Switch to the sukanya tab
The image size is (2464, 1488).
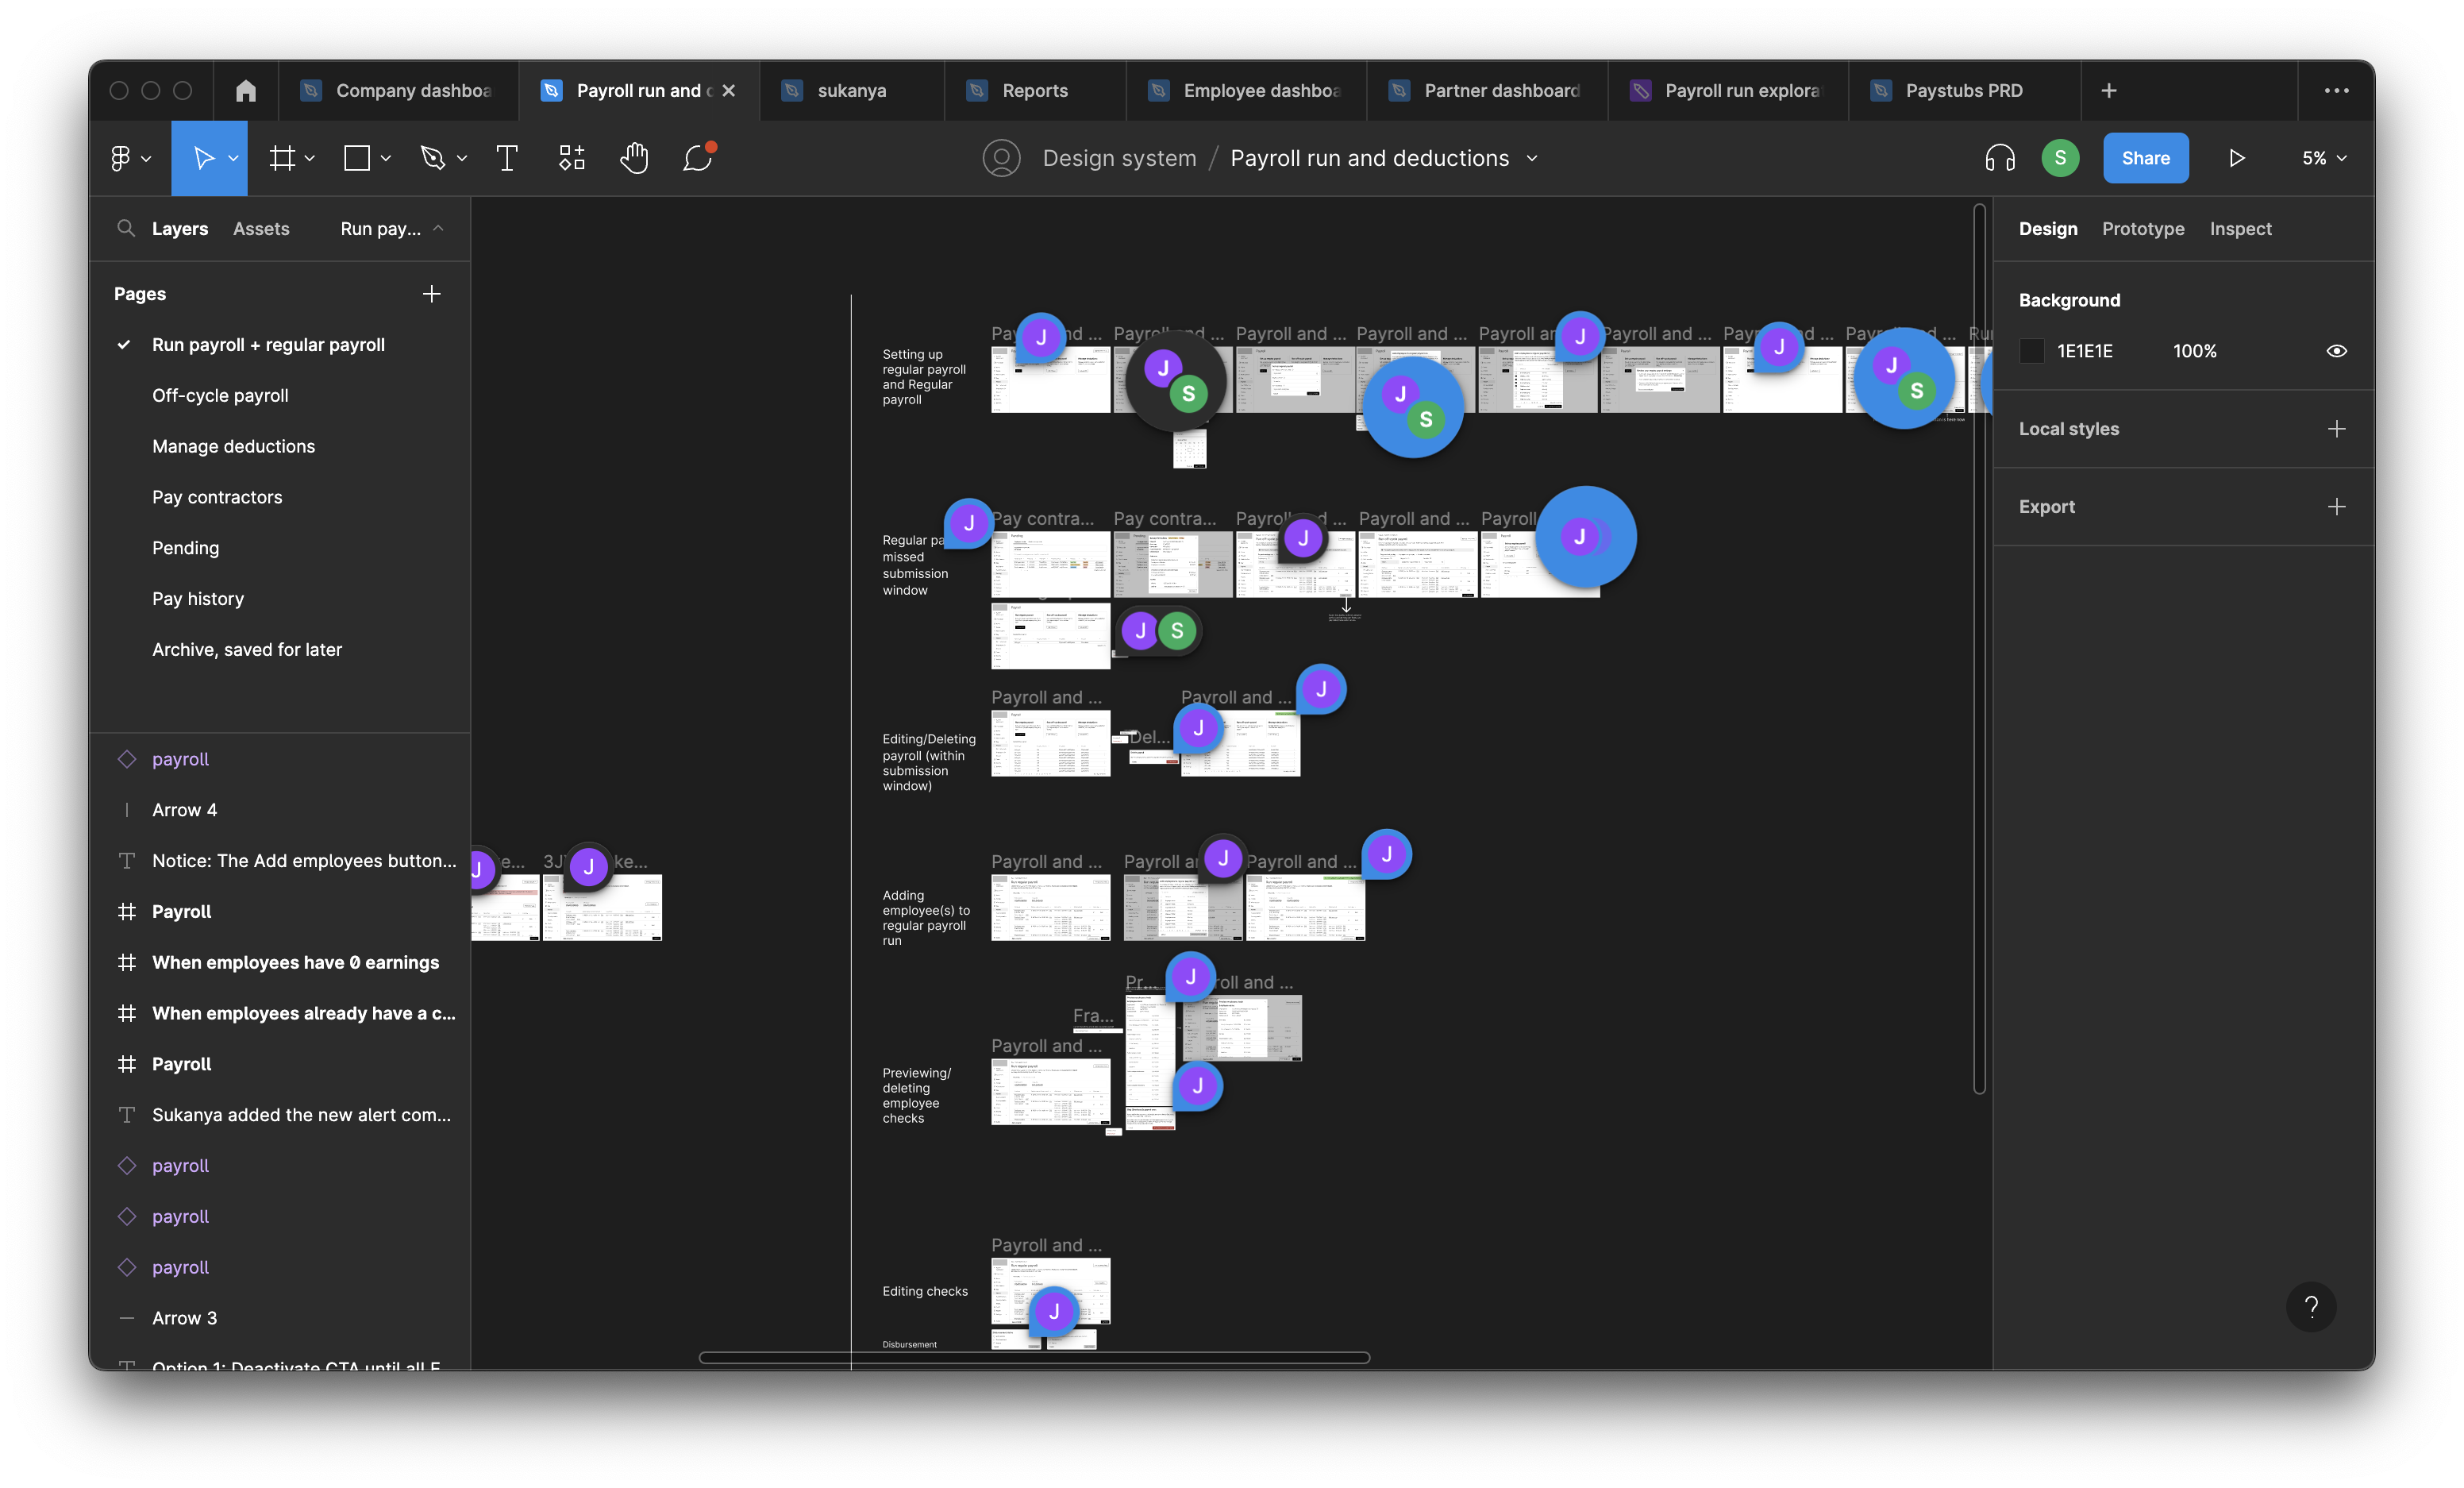pos(852,91)
